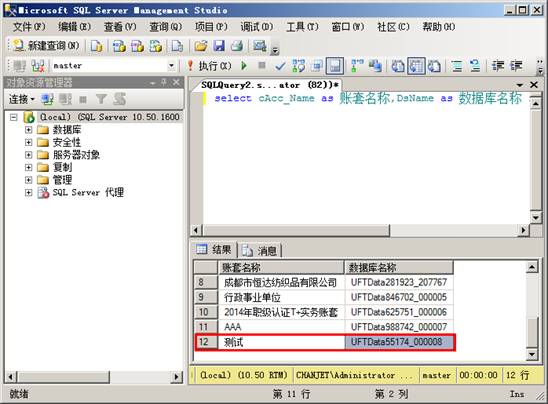The width and height of the screenshot is (548, 404).
Task: Click the green Debug play arrow icon
Action: click(x=244, y=65)
